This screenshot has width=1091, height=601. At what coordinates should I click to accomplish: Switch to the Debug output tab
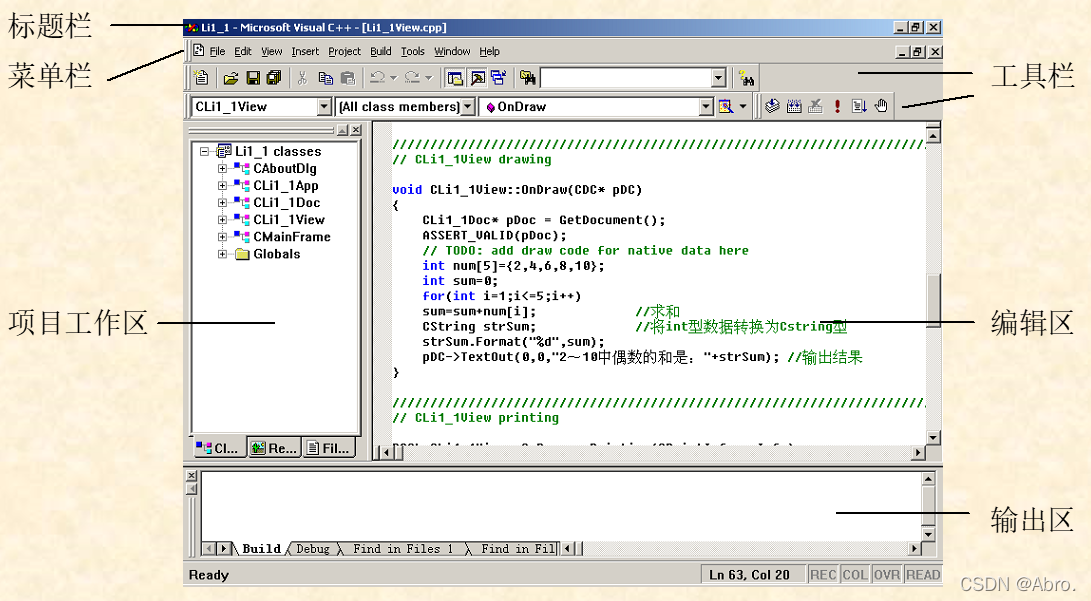click(312, 549)
